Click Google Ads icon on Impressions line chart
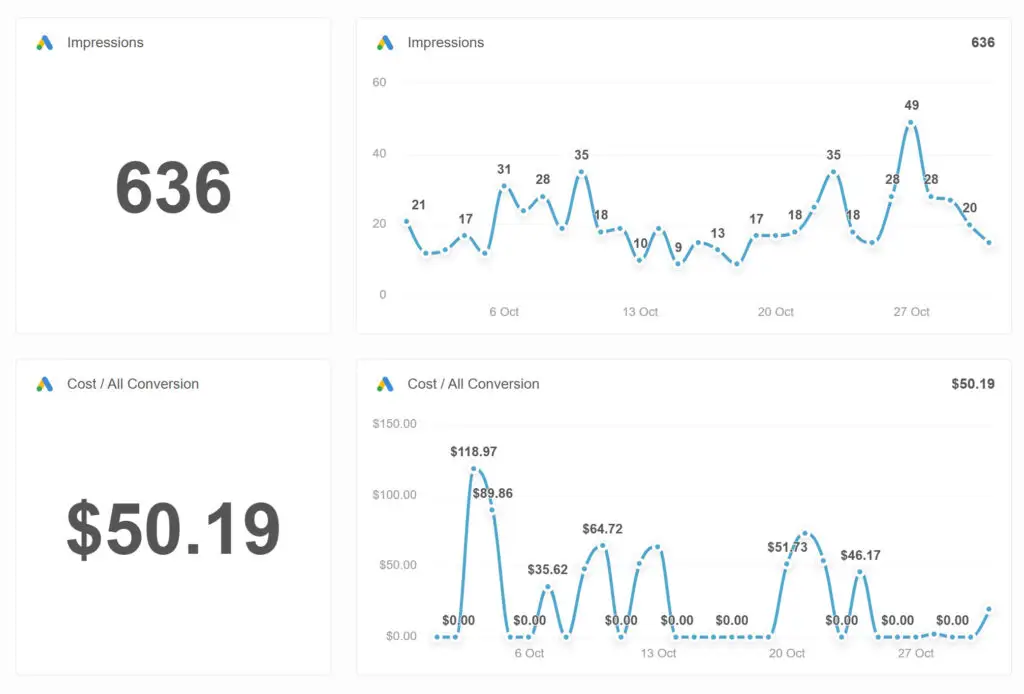Viewport: 1024px width, 694px height. [385, 43]
